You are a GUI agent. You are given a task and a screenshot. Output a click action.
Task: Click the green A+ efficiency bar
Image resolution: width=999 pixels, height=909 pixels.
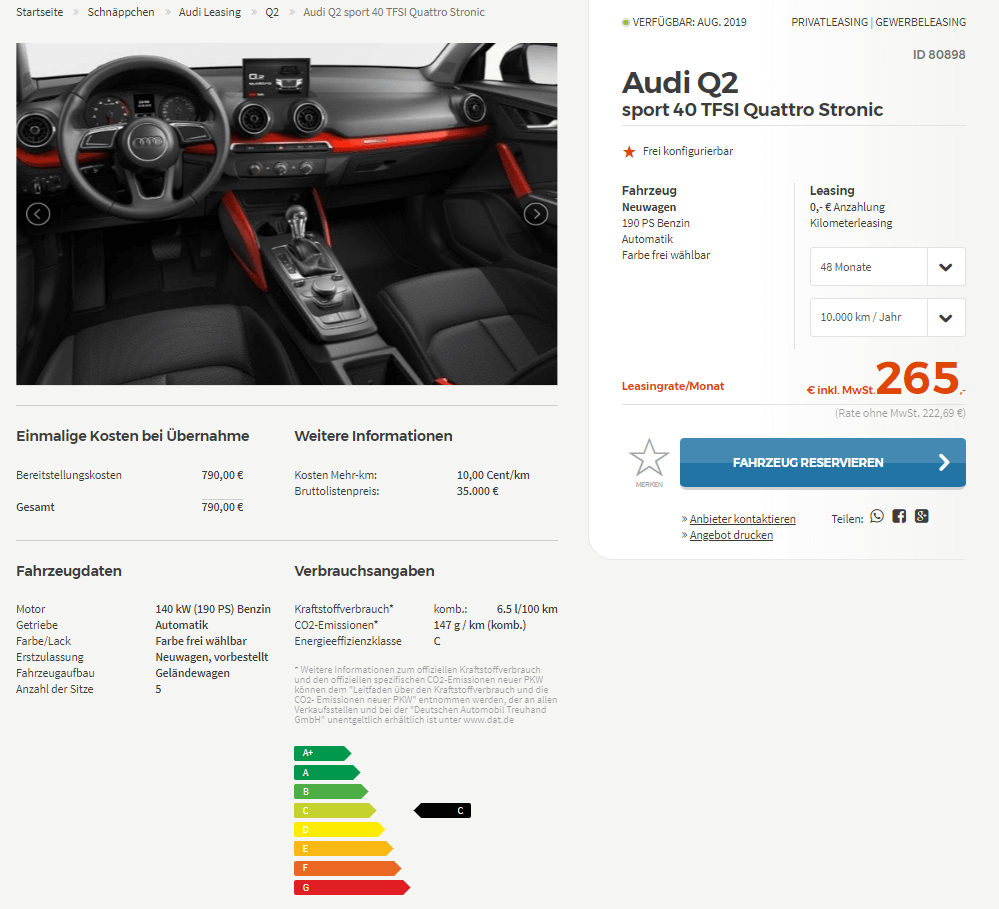point(322,753)
